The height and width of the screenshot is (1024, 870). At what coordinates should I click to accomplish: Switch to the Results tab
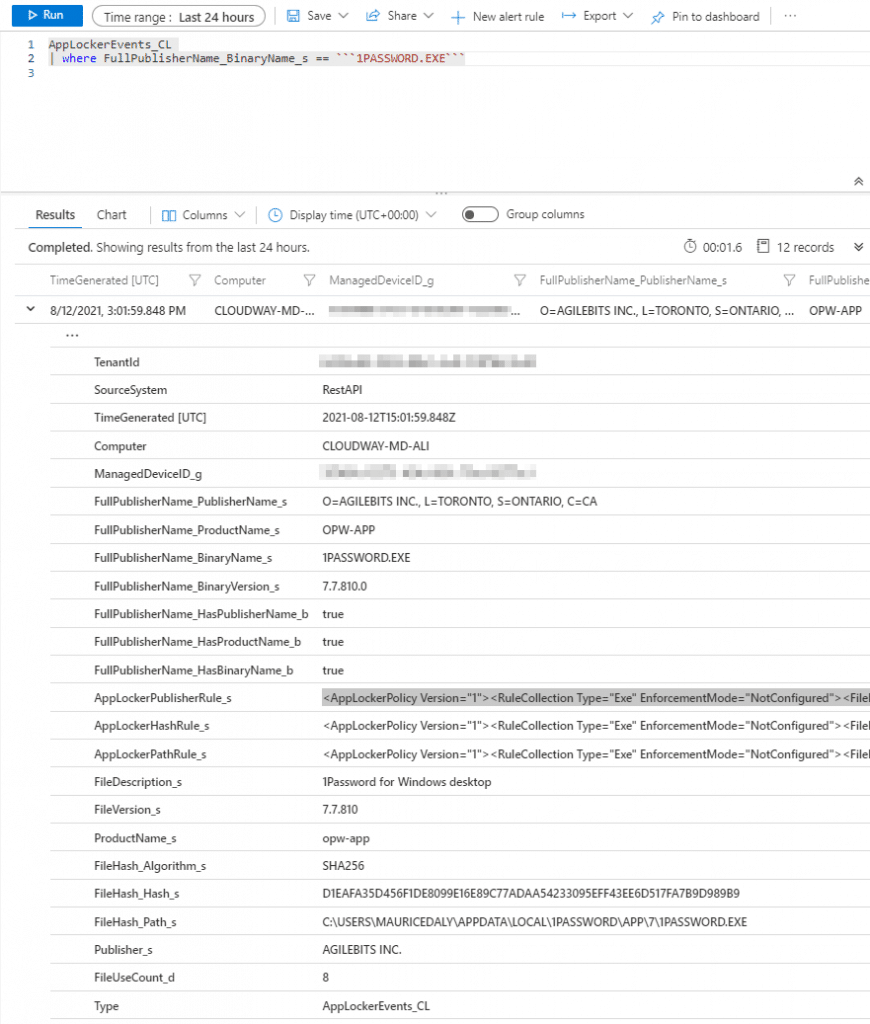click(x=55, y=215)
